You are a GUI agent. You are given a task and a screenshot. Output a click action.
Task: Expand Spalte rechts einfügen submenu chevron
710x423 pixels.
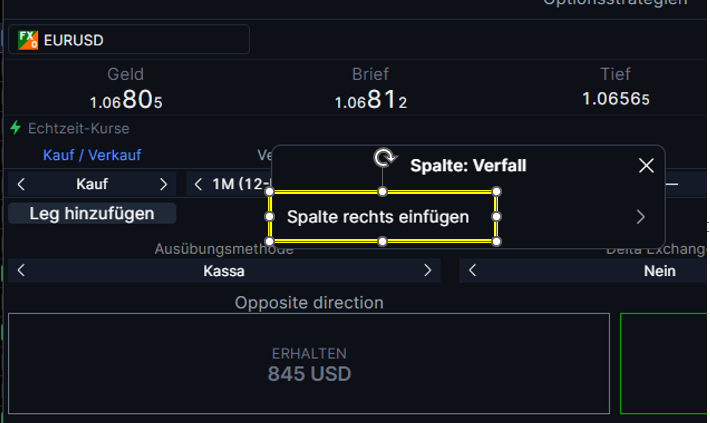640,217
